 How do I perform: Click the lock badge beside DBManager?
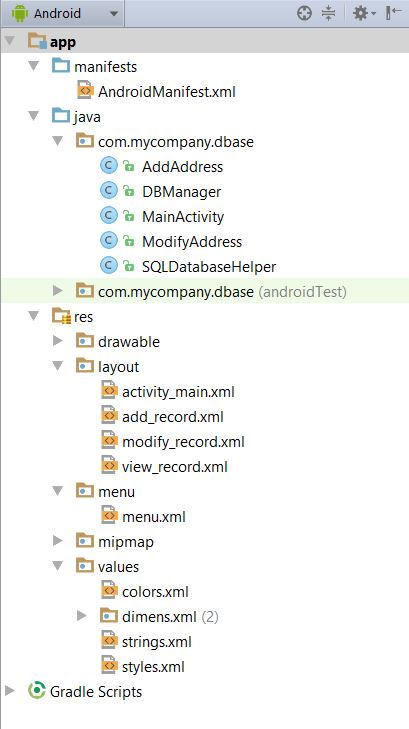(x=128, y=192)
